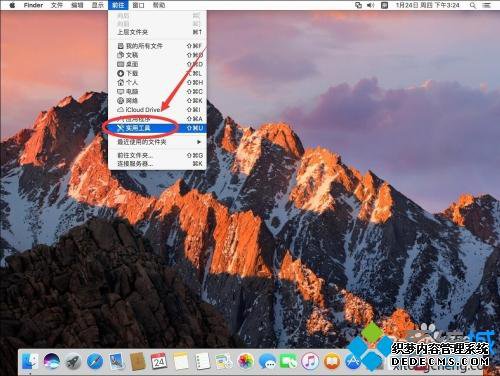Open Spotlight search magnifier
This screenshot has height=376, width=500.
click(x=473, y=5)
